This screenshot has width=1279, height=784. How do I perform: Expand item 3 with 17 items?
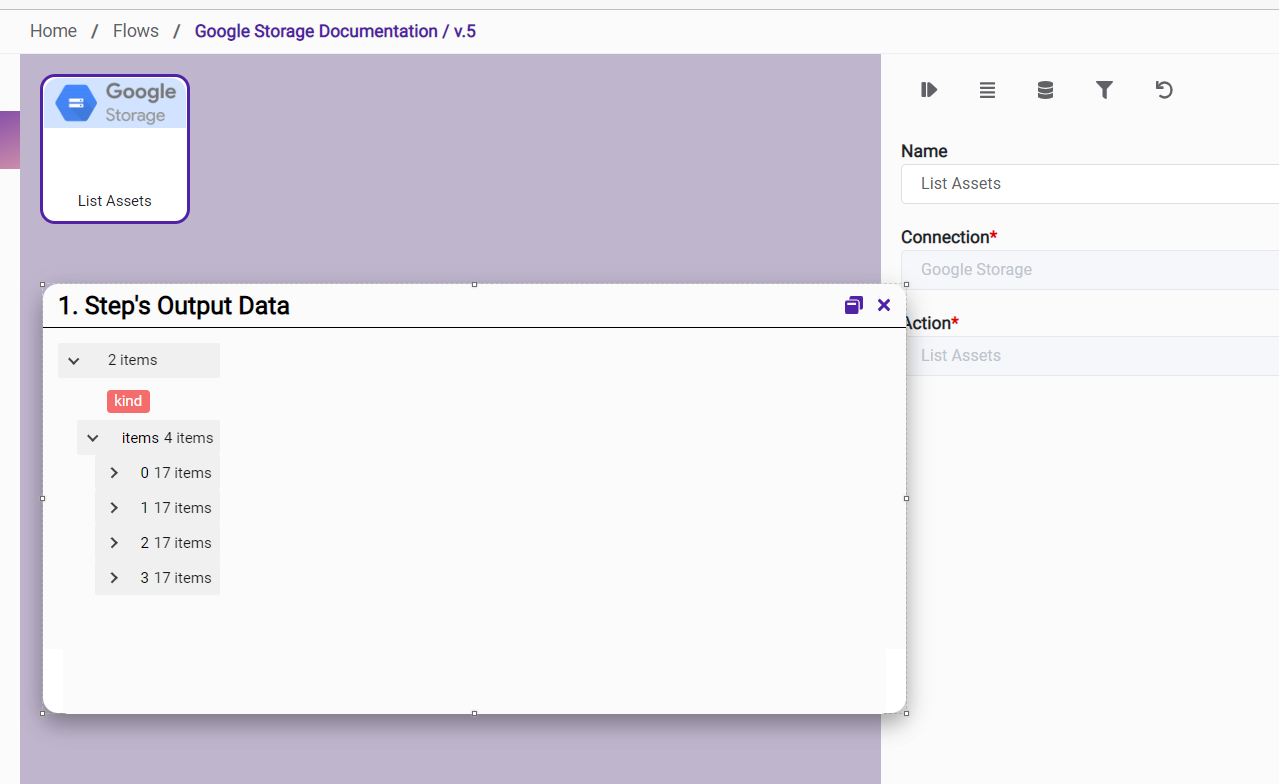coord(114,578)
